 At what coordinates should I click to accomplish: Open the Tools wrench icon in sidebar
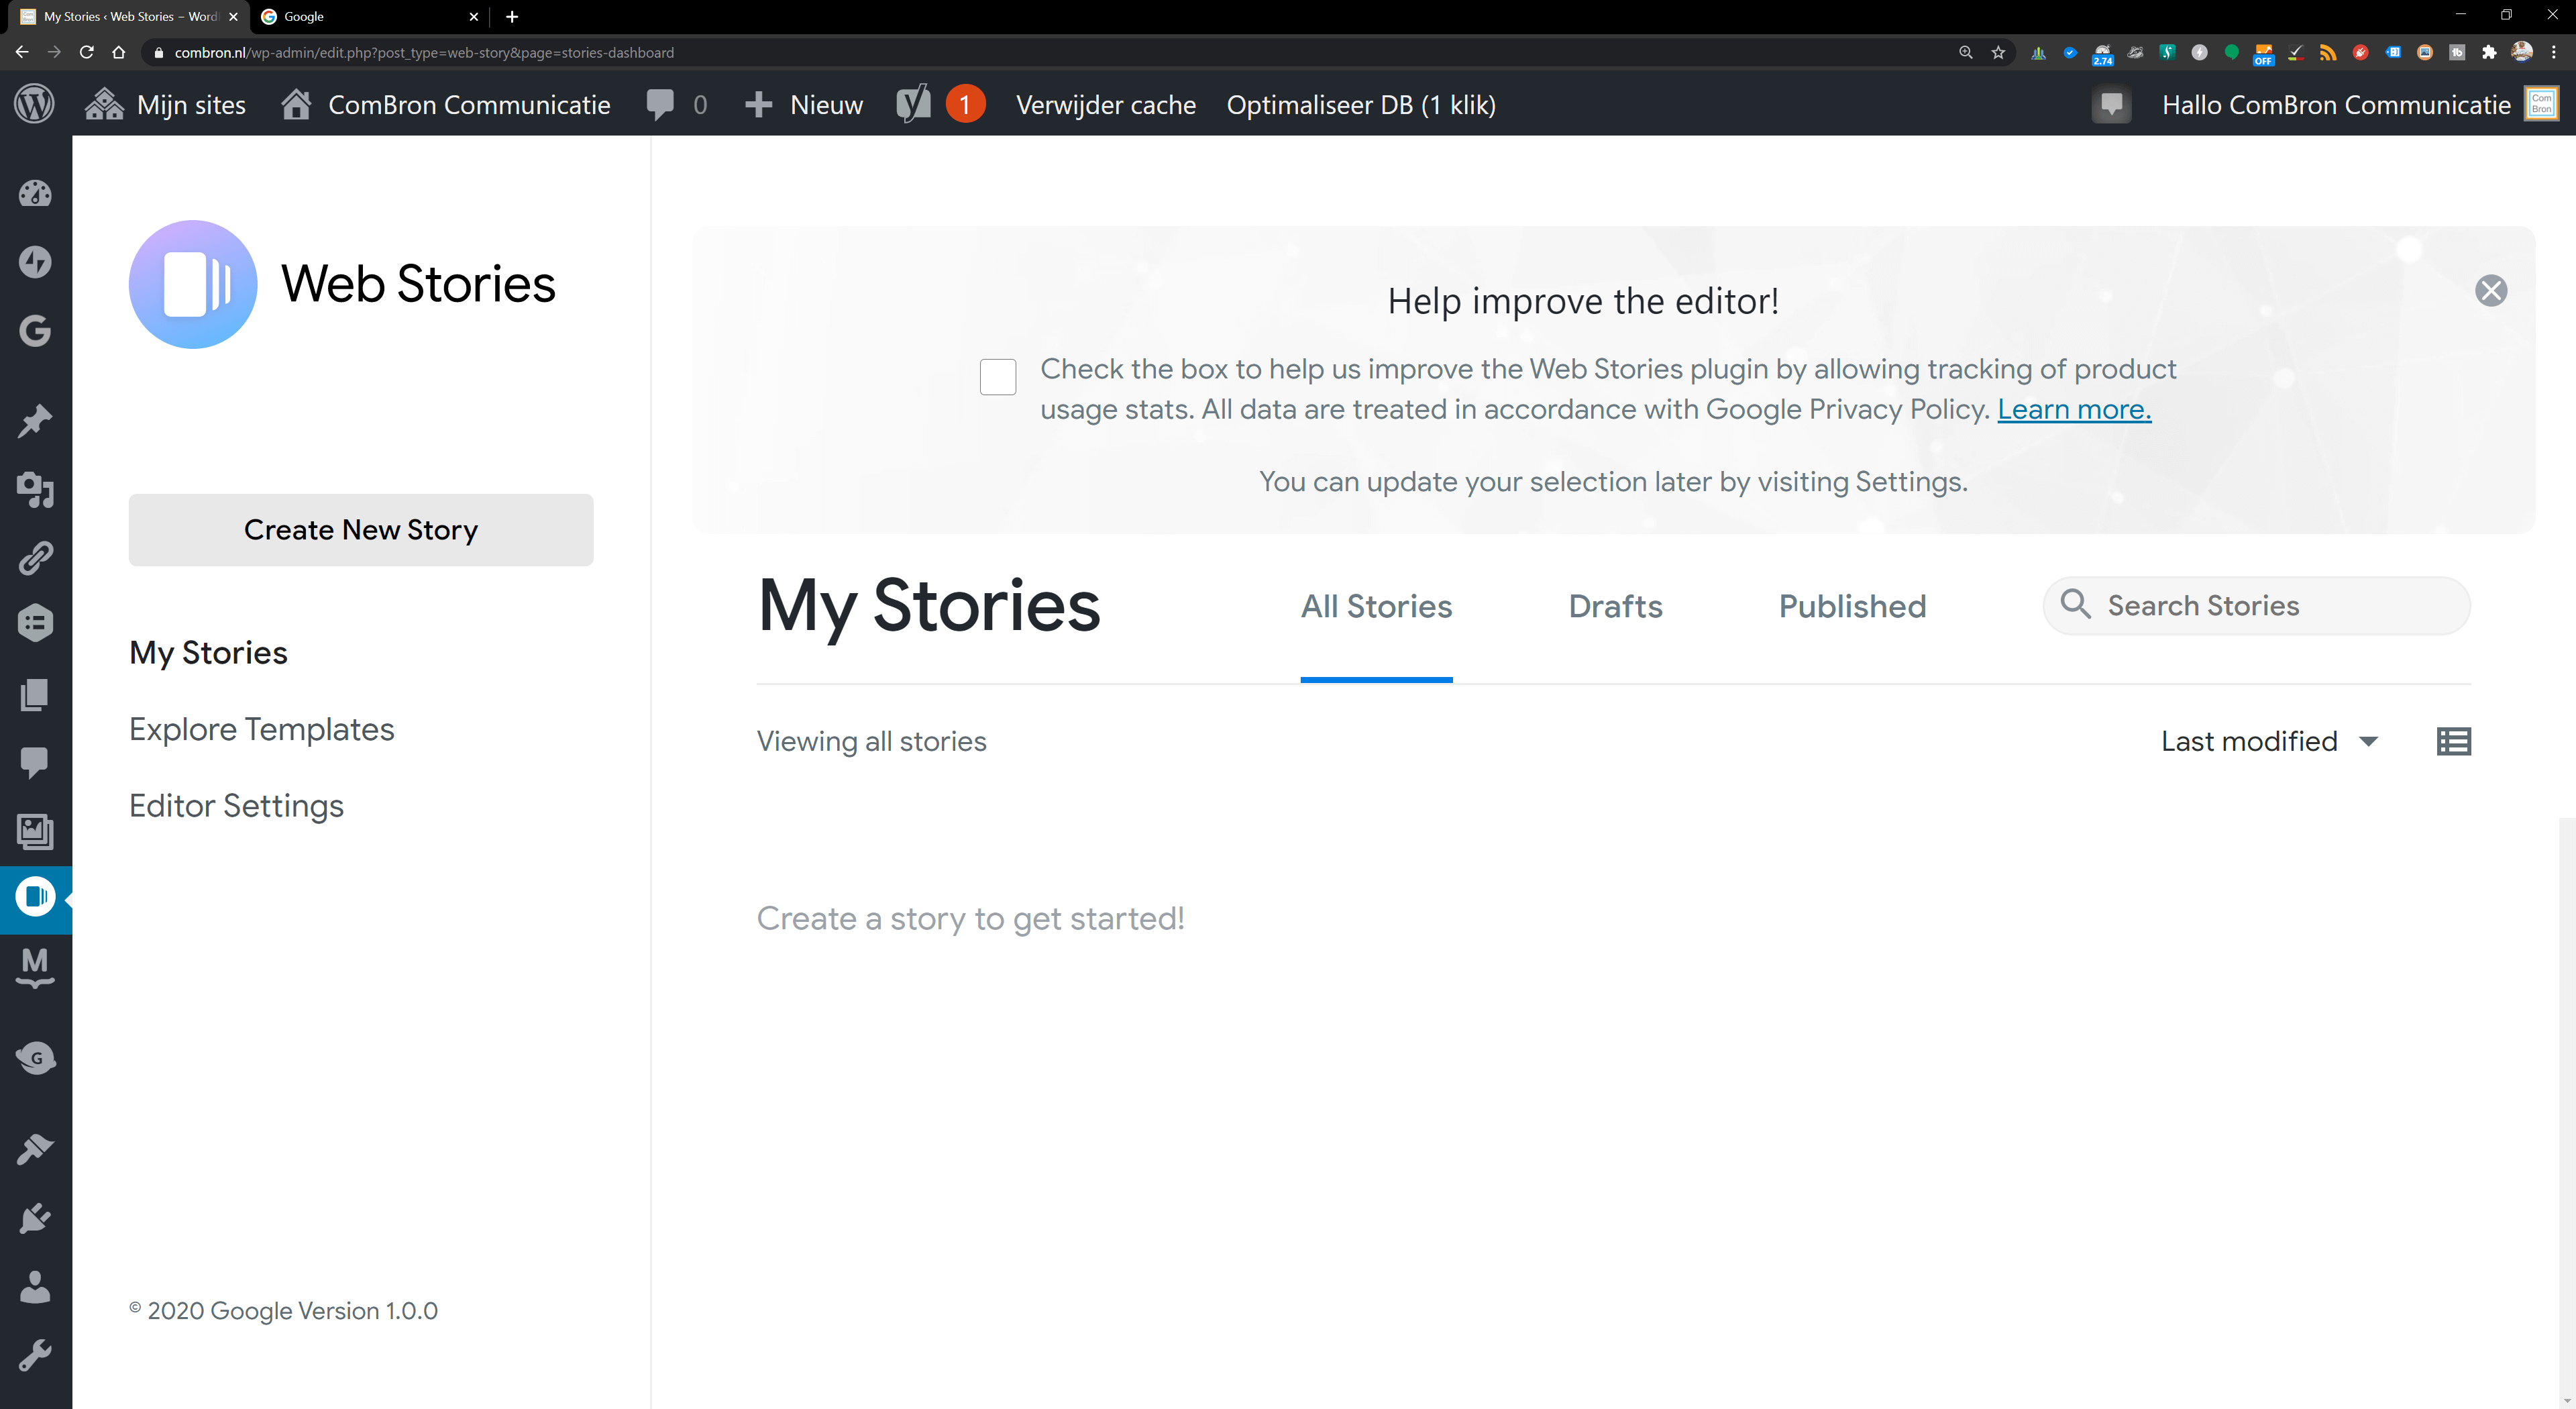36,1353
